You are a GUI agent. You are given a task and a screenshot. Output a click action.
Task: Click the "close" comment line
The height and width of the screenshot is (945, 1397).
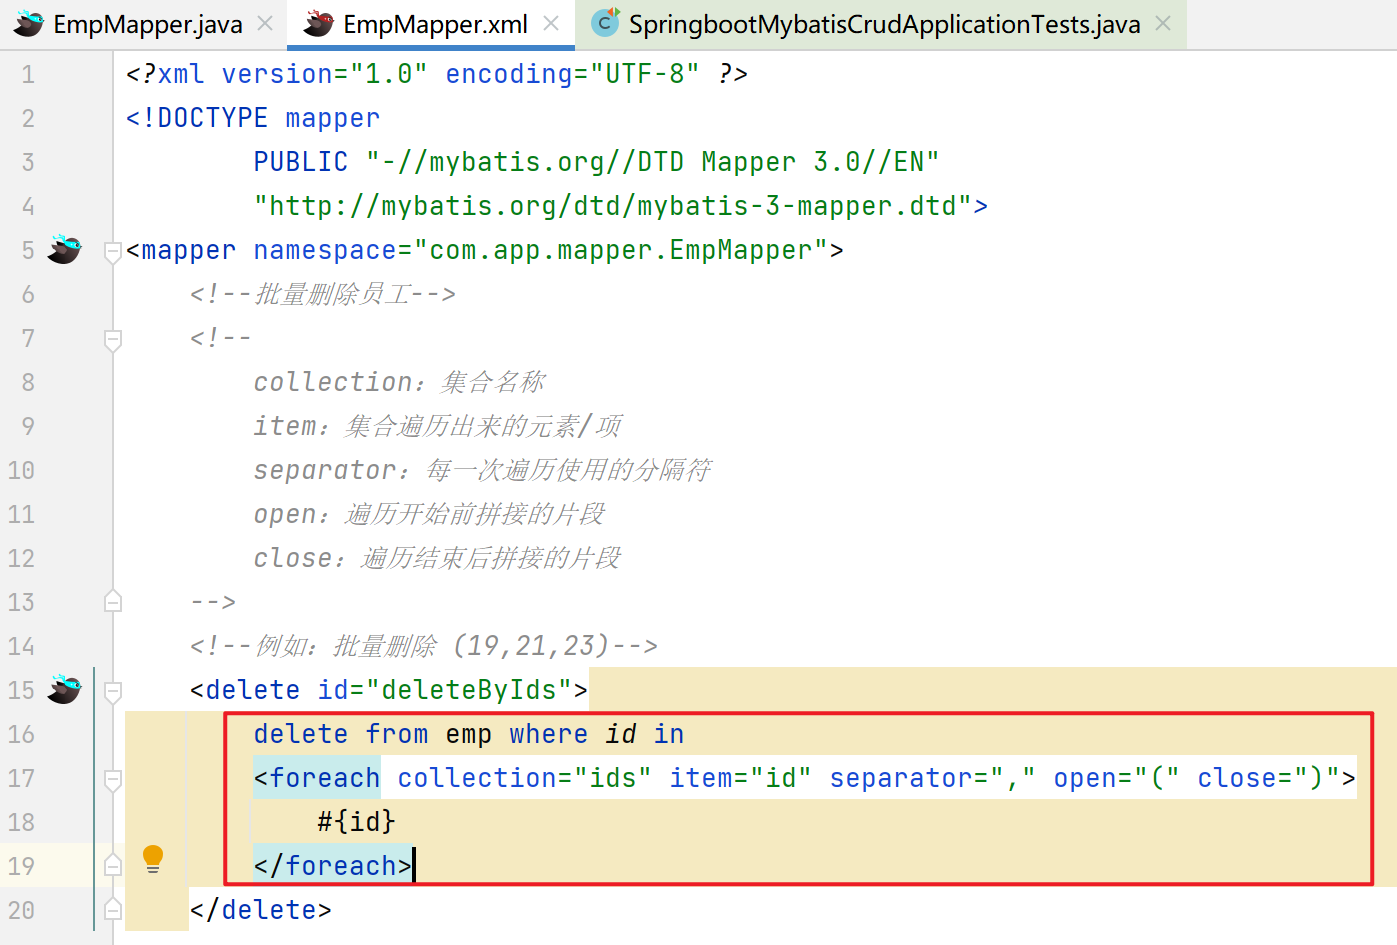point(438,558)
